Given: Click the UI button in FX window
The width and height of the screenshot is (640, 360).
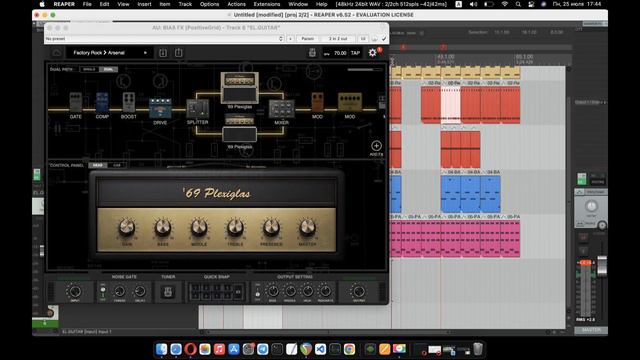Looking at the screenshot, I should click(363, 39).
